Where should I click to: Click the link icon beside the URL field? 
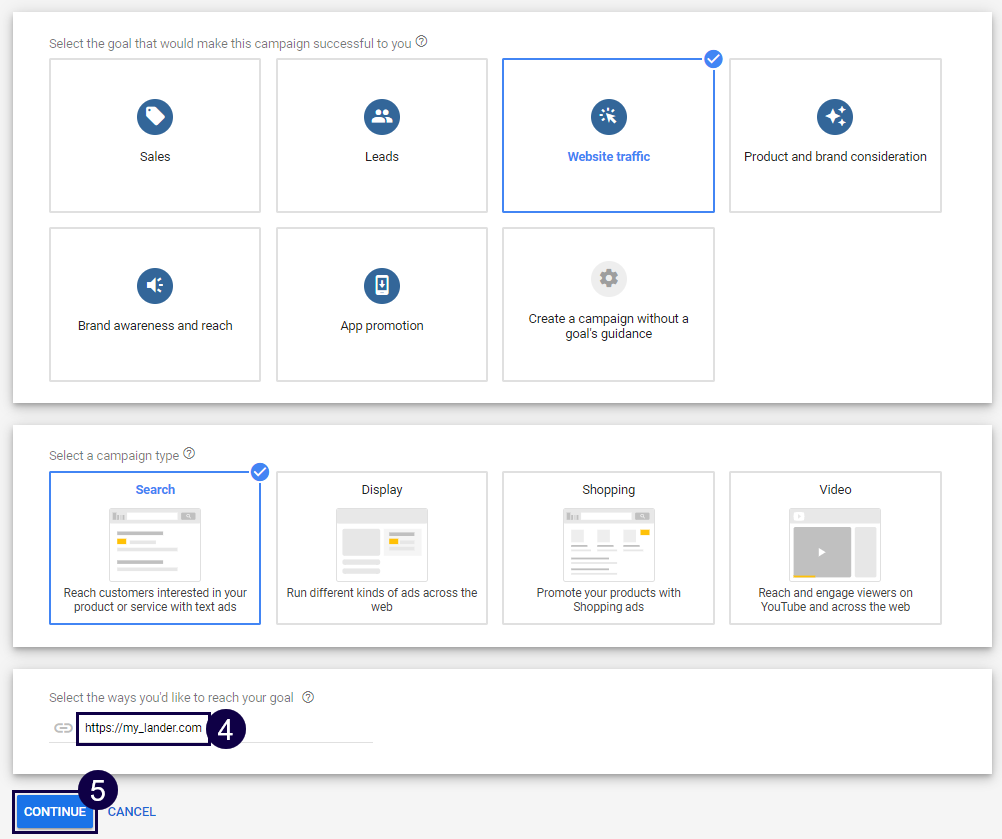[62, 728]
